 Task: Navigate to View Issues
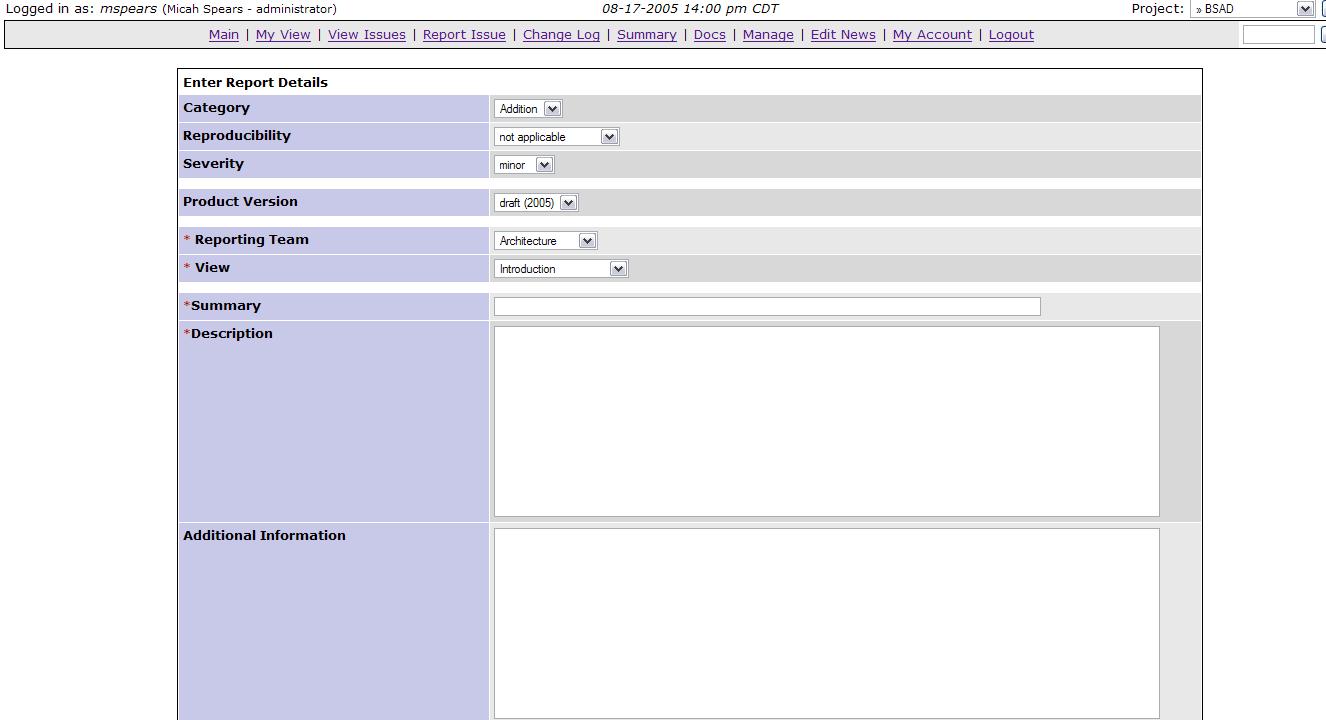point(367,35)
